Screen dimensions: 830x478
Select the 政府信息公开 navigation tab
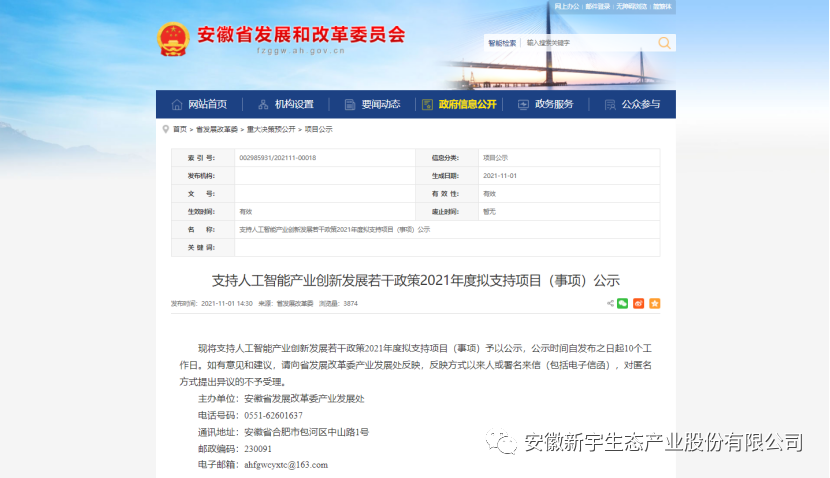(x=459, y=105)
